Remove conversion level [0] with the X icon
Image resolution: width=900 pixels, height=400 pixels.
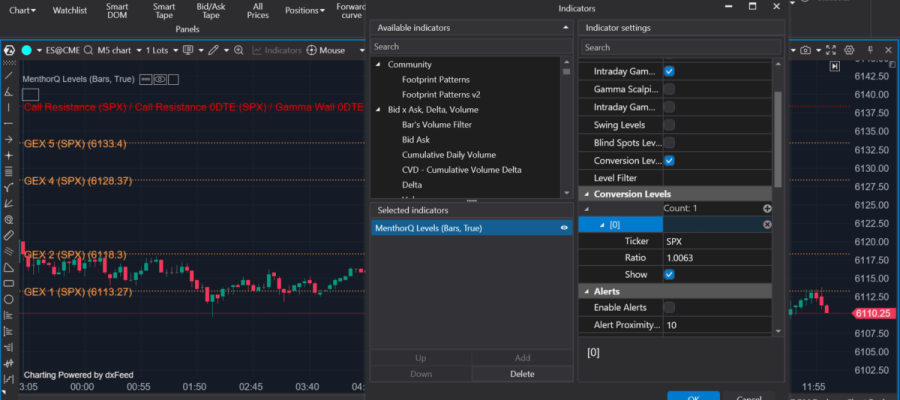point(767,225)
